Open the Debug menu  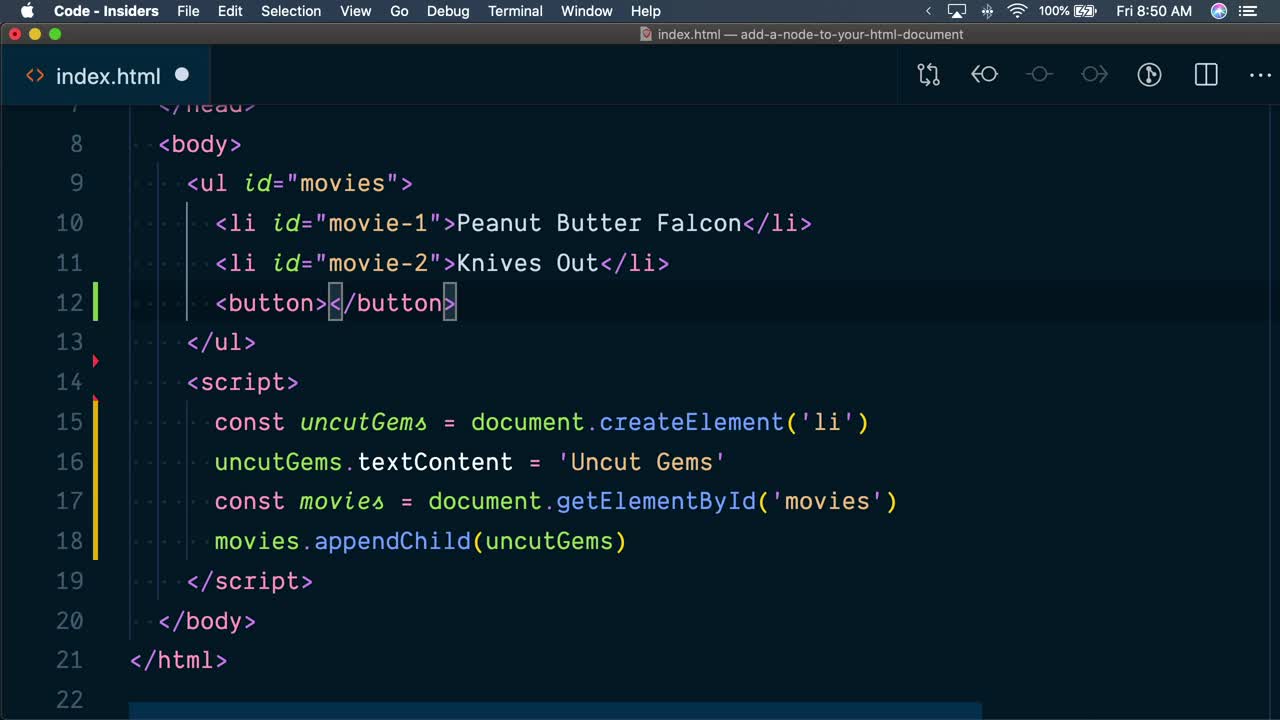pyautogui.click(x=447, y=11)
